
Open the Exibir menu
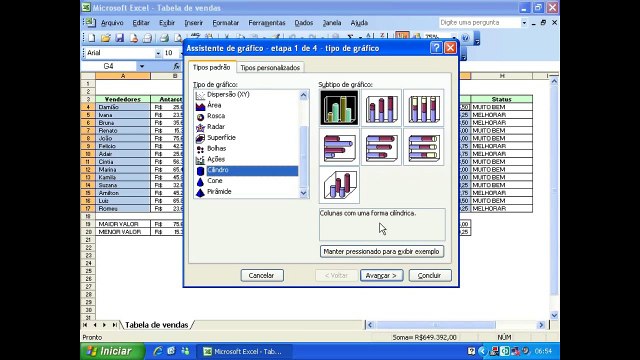tap(167, 23)
